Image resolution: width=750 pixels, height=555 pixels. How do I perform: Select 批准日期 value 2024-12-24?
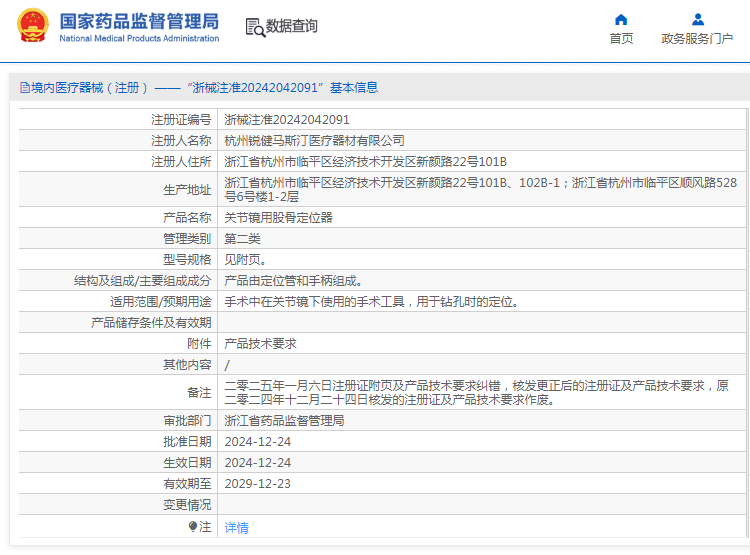[257, 442]
